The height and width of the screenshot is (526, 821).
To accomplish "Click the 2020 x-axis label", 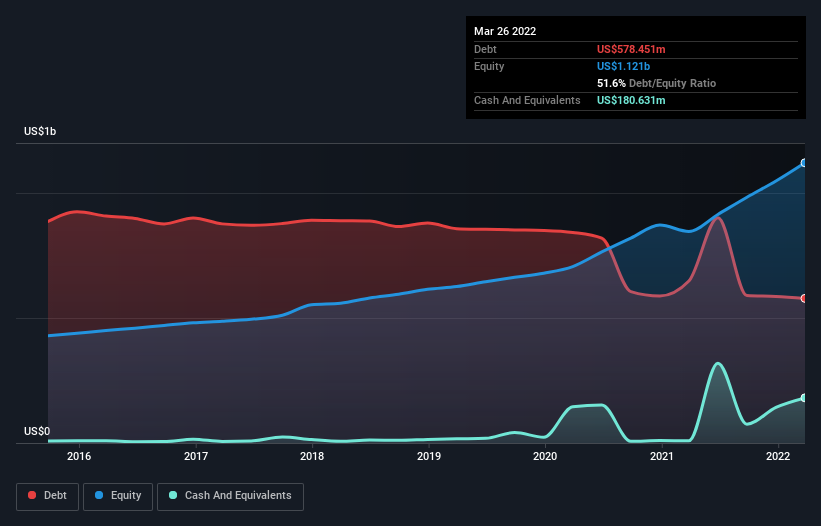I will click(545, 456).
